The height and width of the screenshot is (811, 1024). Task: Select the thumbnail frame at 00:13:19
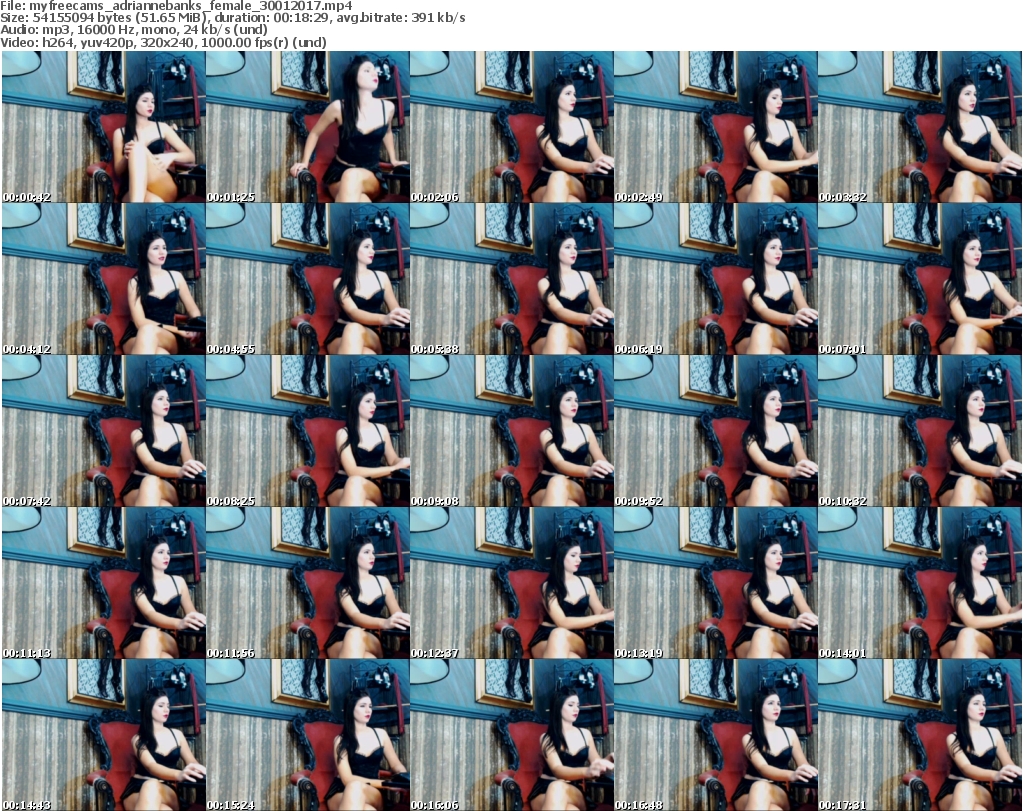click(x=716, y=582)
